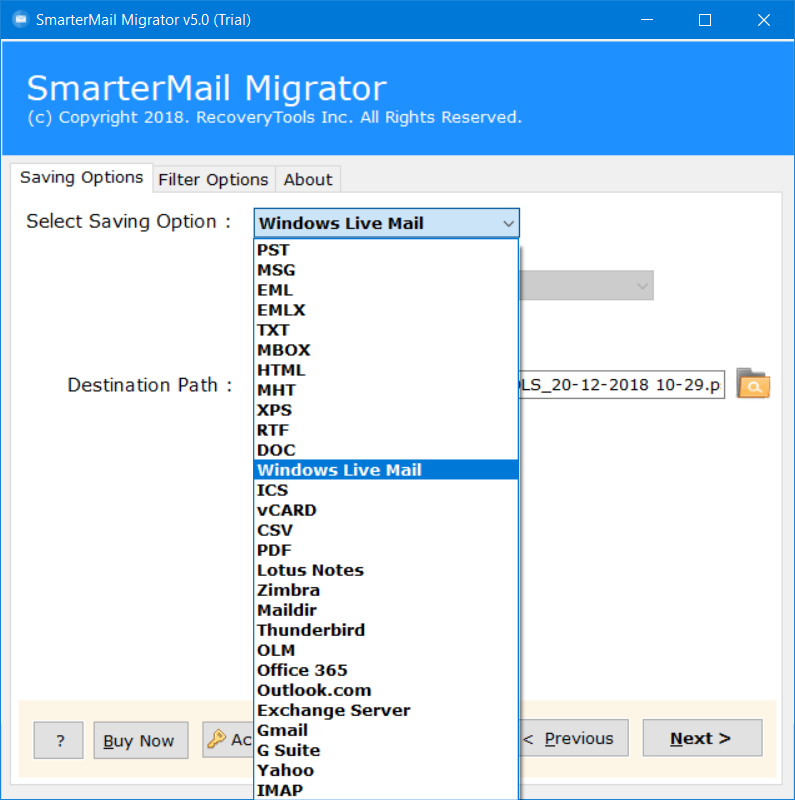Open the About tab
Viewport: 795px width, 800px height.
[308, 180]
